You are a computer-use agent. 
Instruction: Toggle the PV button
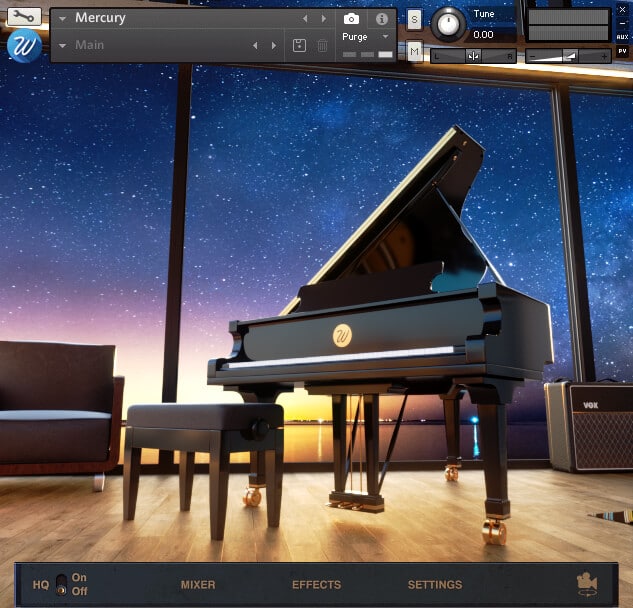[623, 52]
